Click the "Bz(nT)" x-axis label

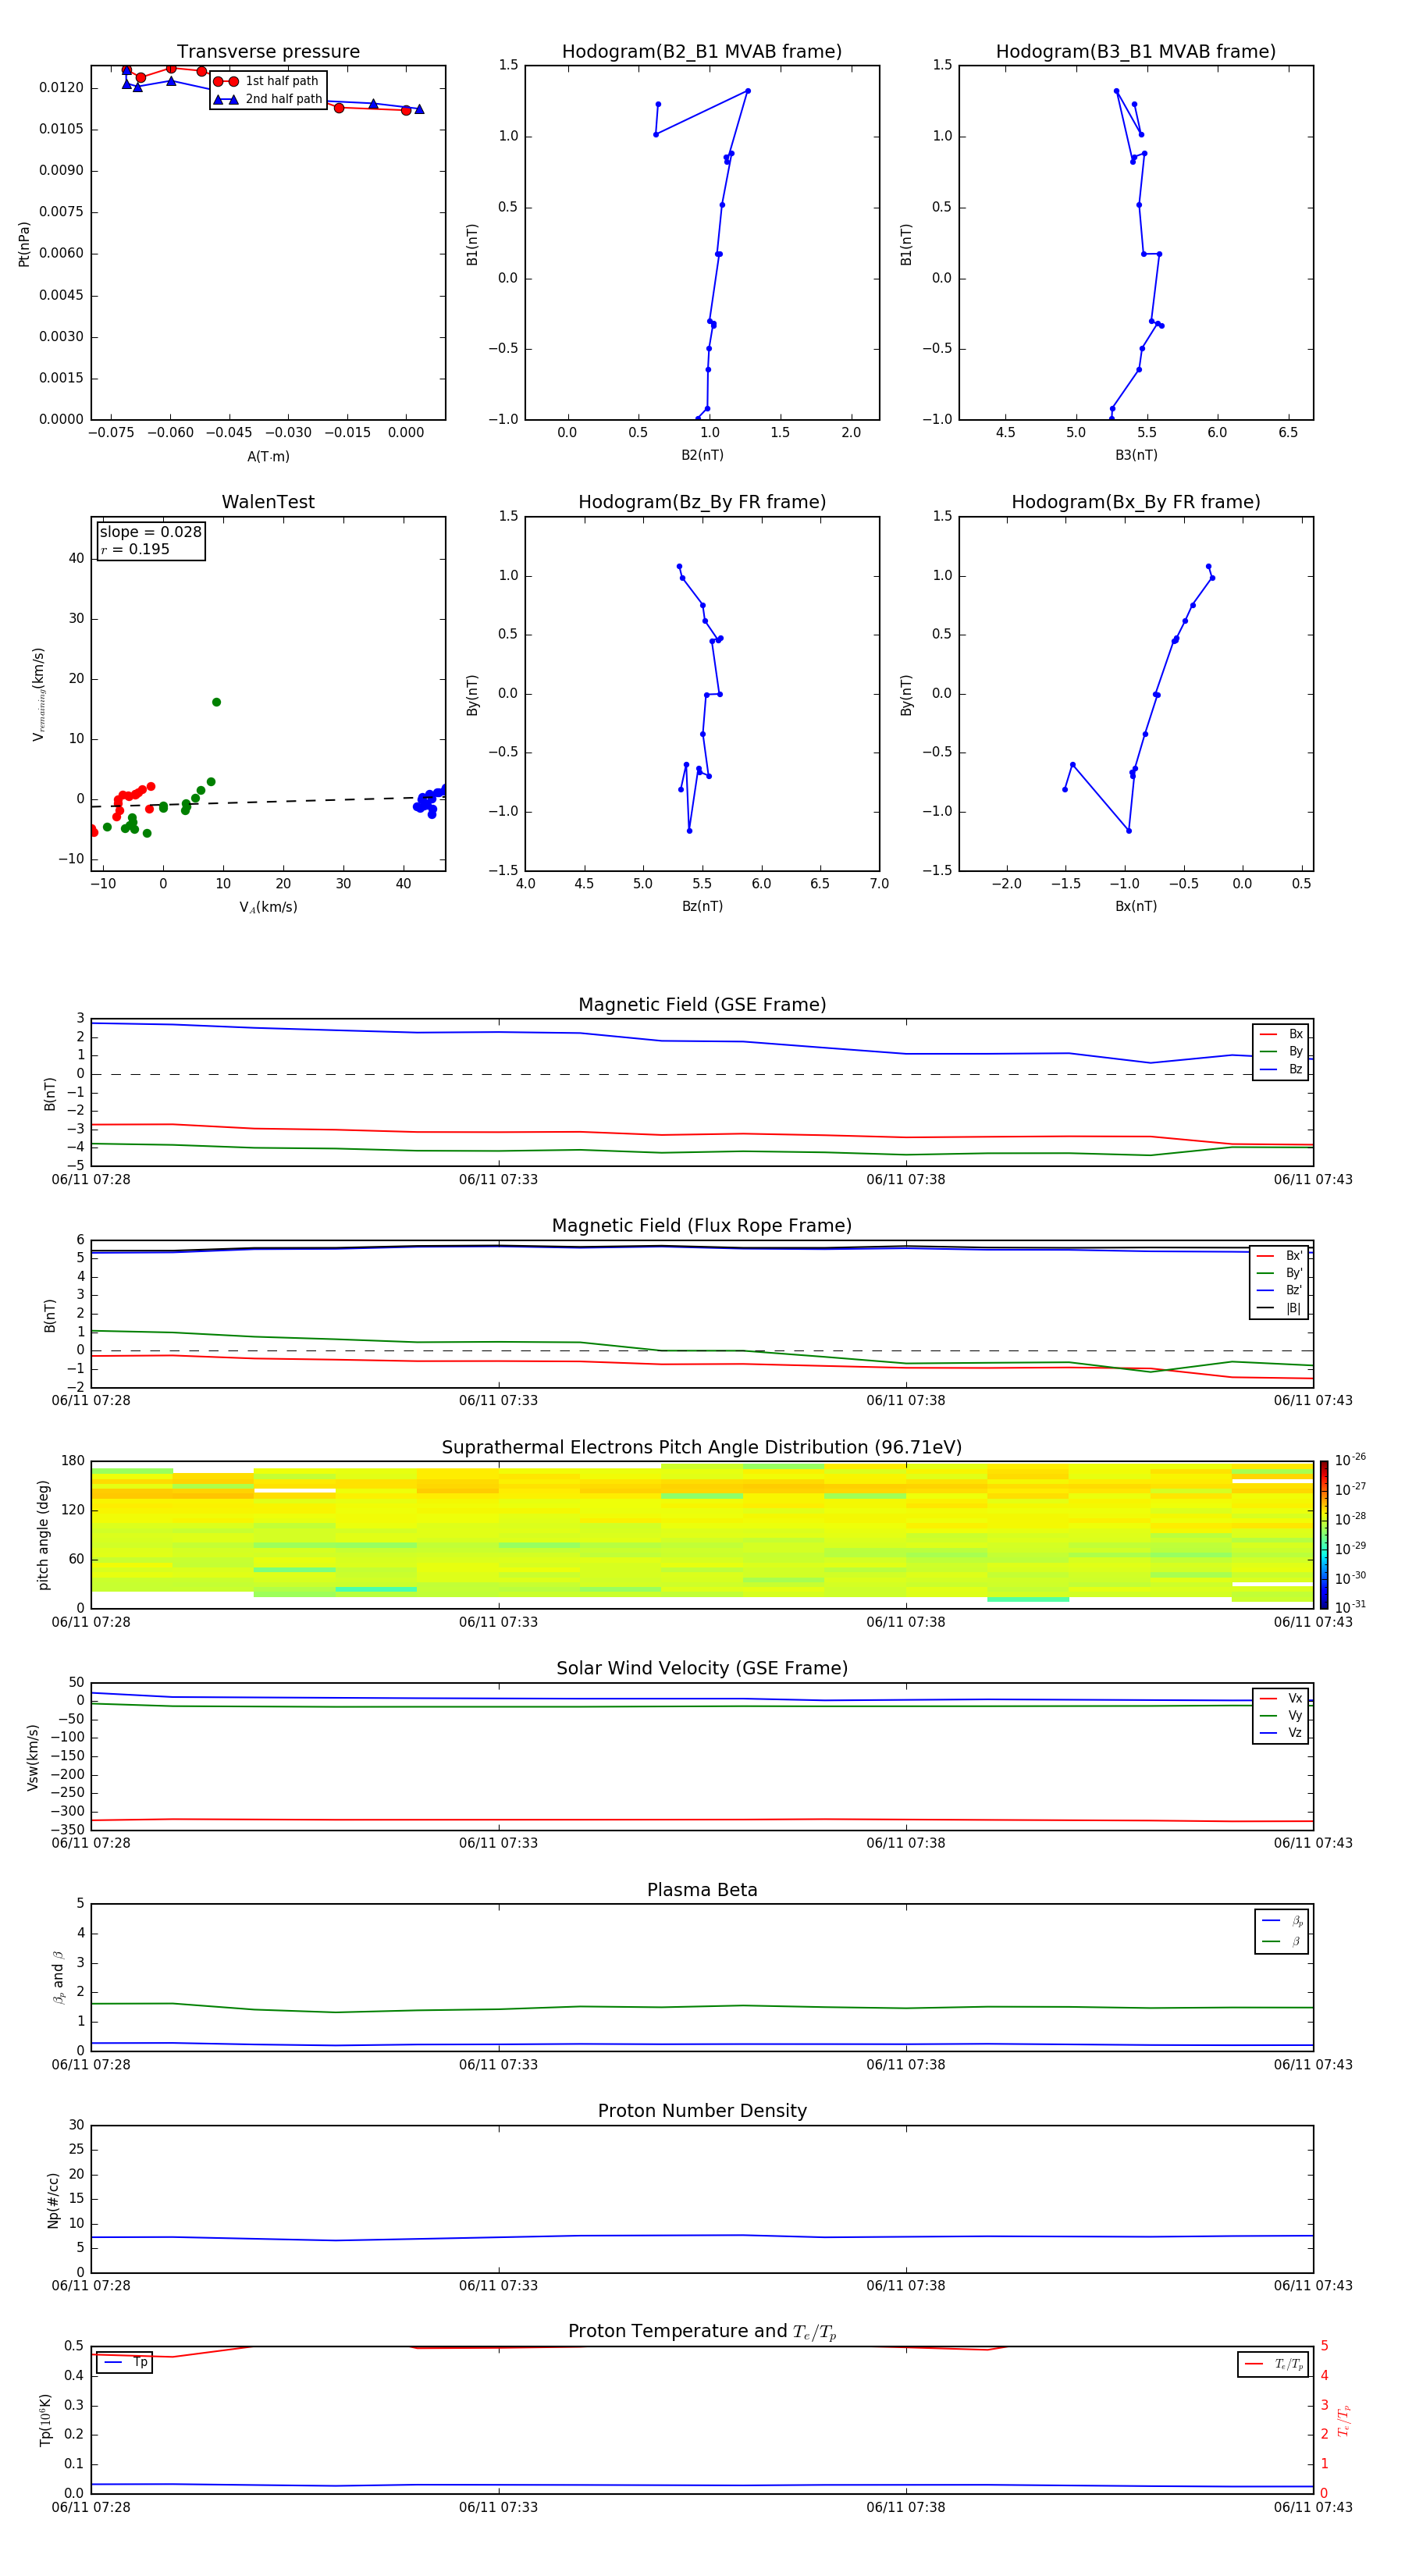702,906
